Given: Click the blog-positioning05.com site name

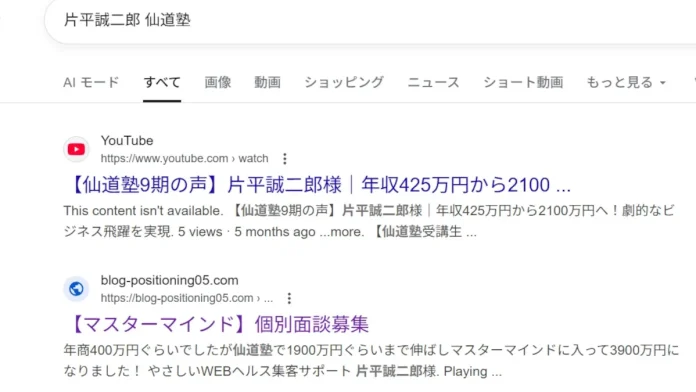Looking at the screenshot, I should 170,280.
